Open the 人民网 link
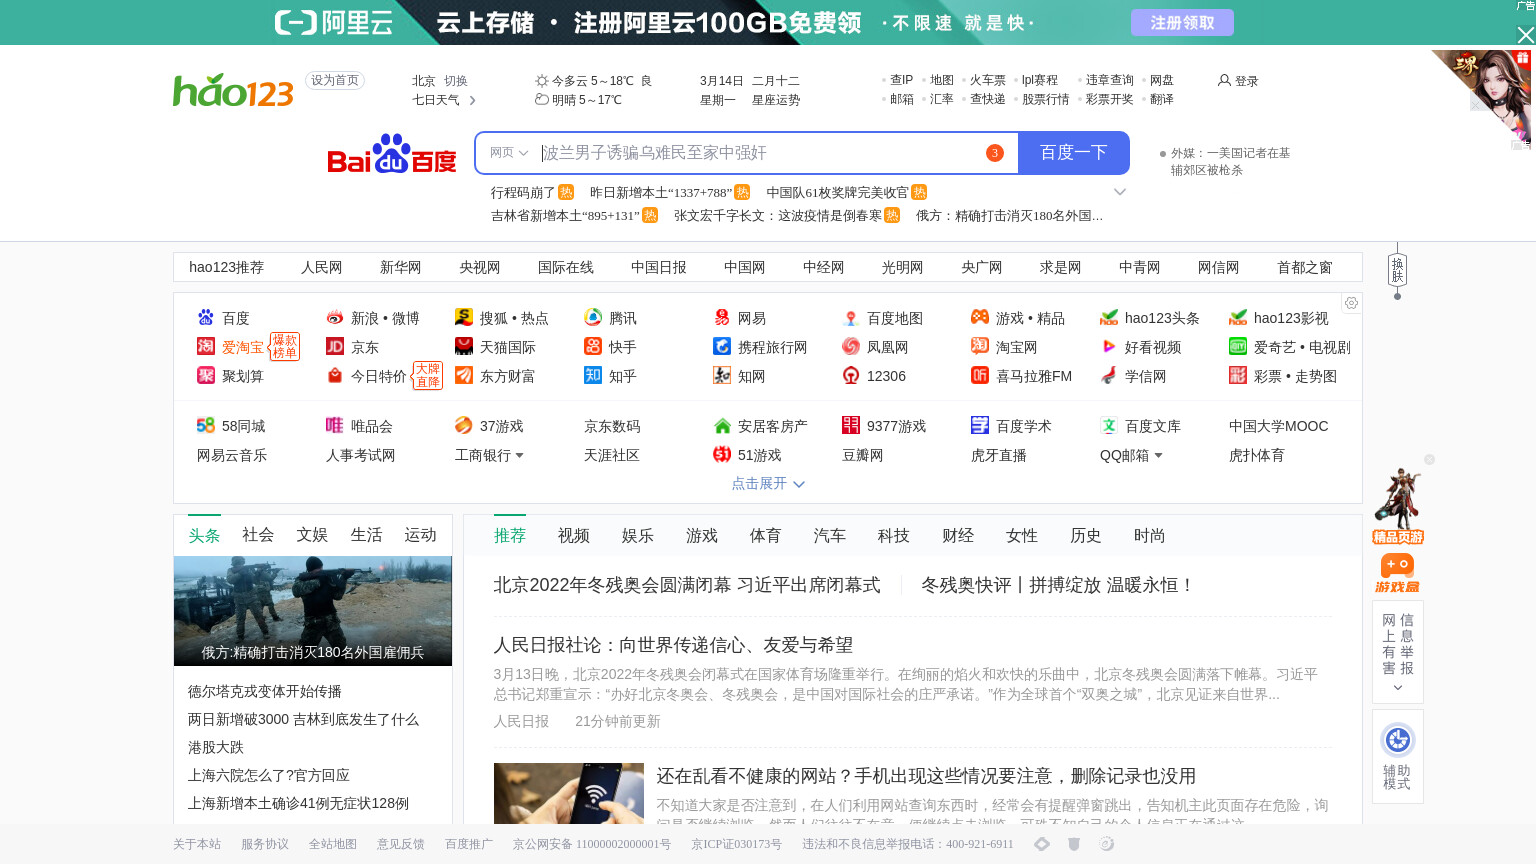This screenshot has width=1536, height=864. pos(322,267)
